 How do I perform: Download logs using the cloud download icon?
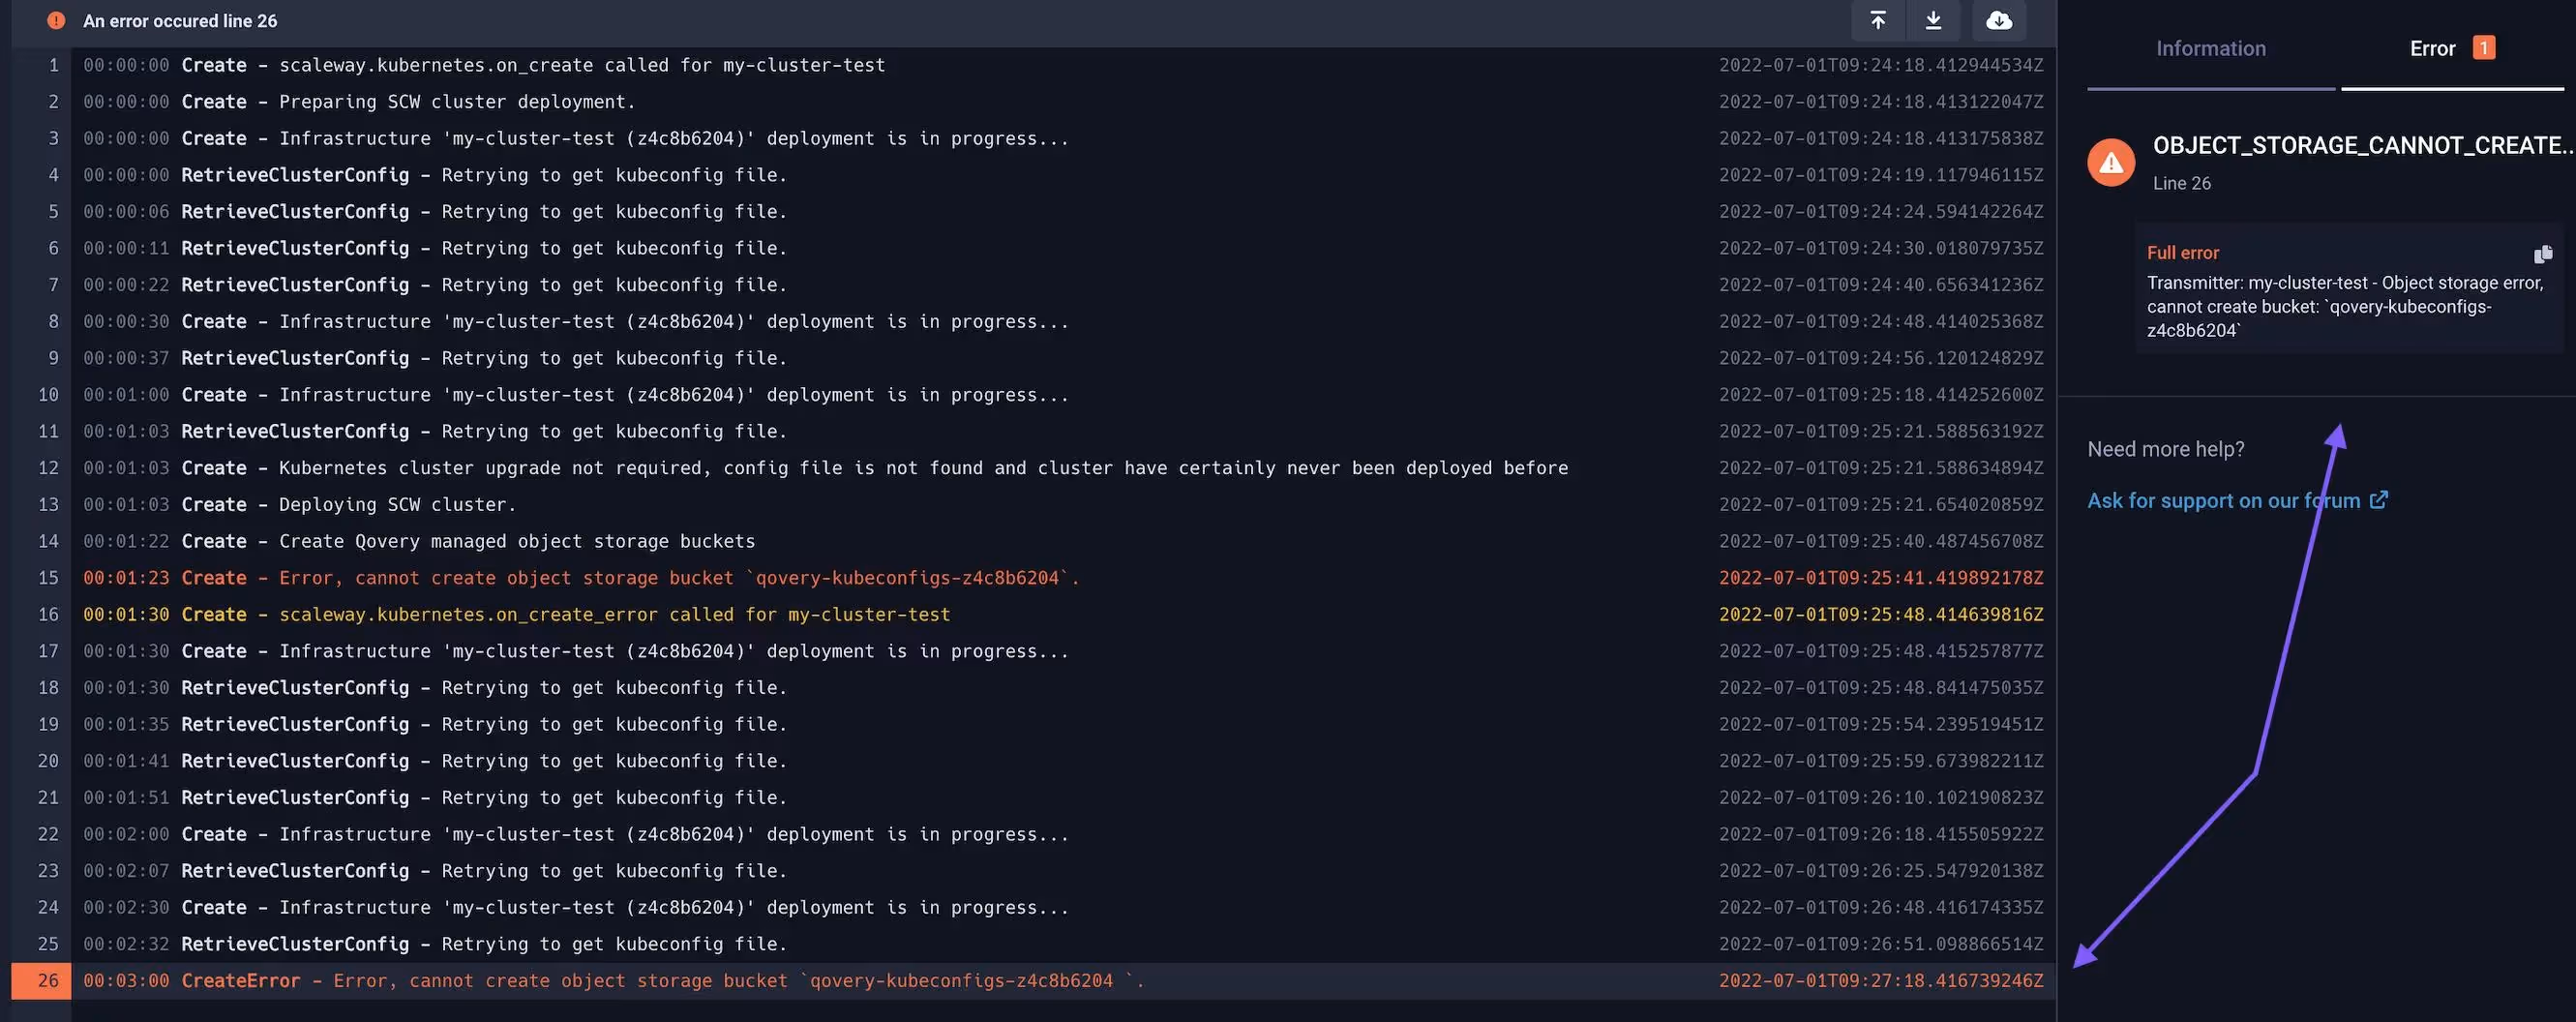click(x=1997, y=20)
